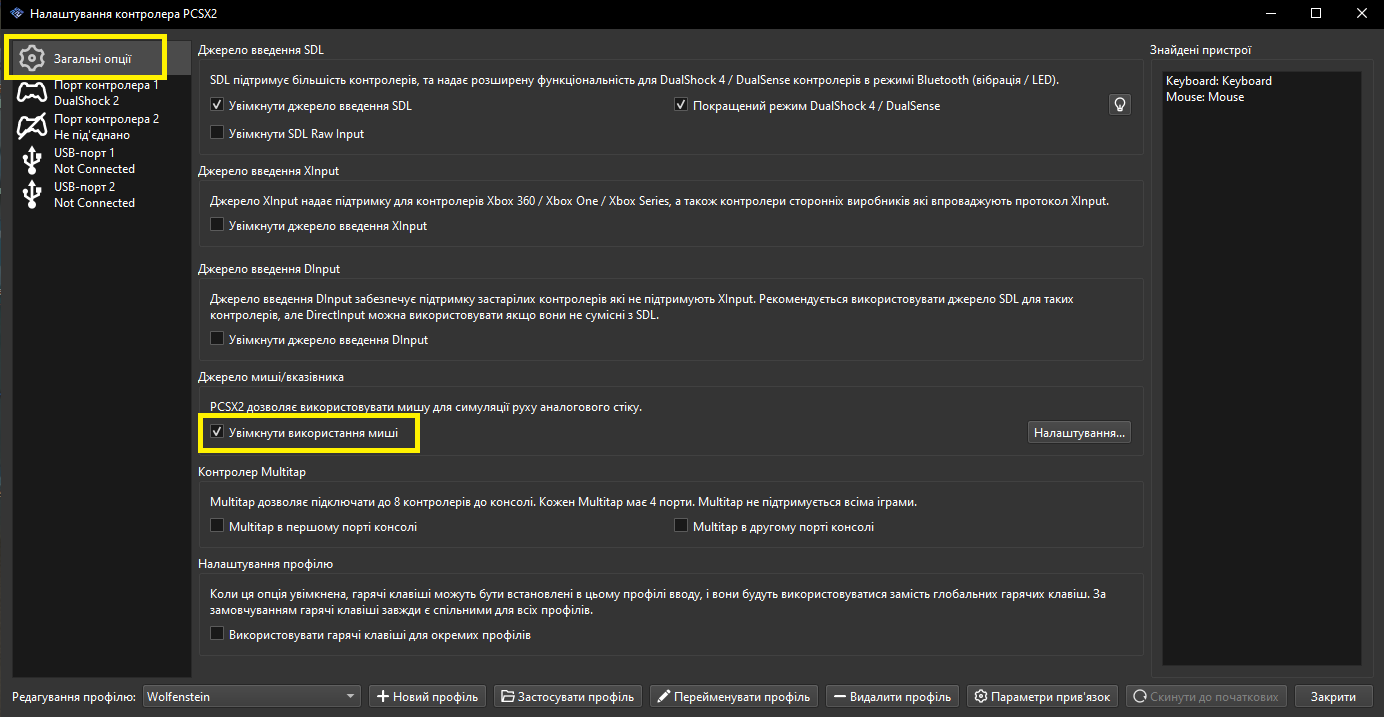This screenshot has width=1384, height=717.
Task: Disable the Увімкнути джерело введення SDL checkbox
Action: tap(217, 106)
